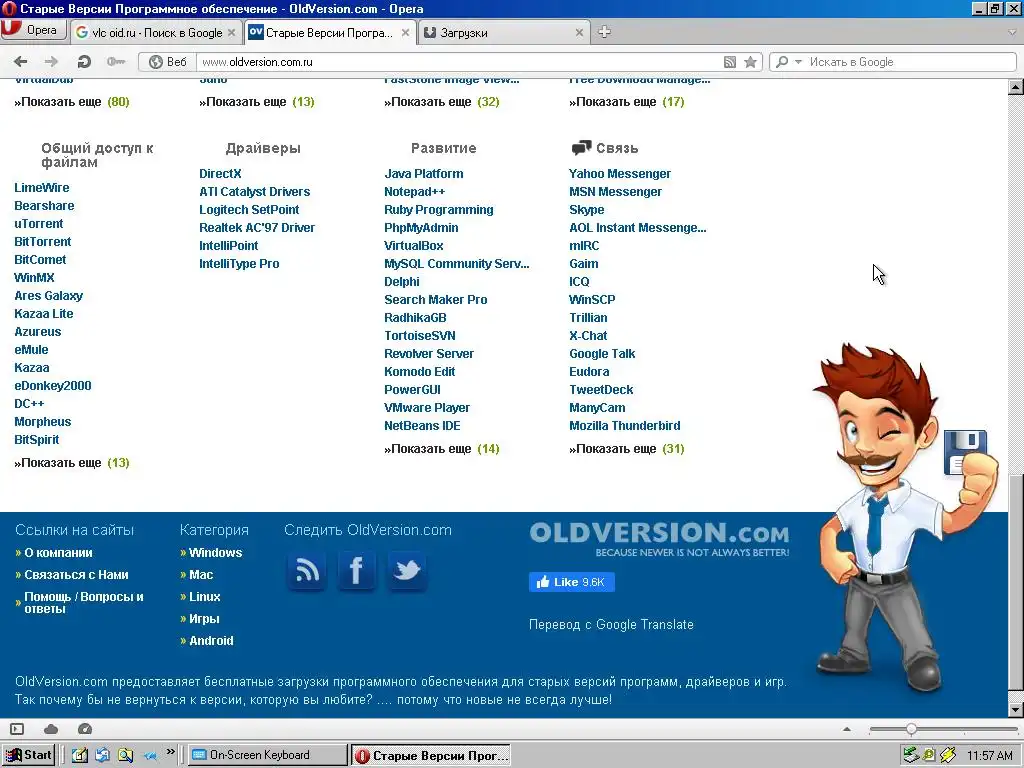Open the search engine dropdown magnifier
The image size is (1024, 768).
click(x=788, y=62)
